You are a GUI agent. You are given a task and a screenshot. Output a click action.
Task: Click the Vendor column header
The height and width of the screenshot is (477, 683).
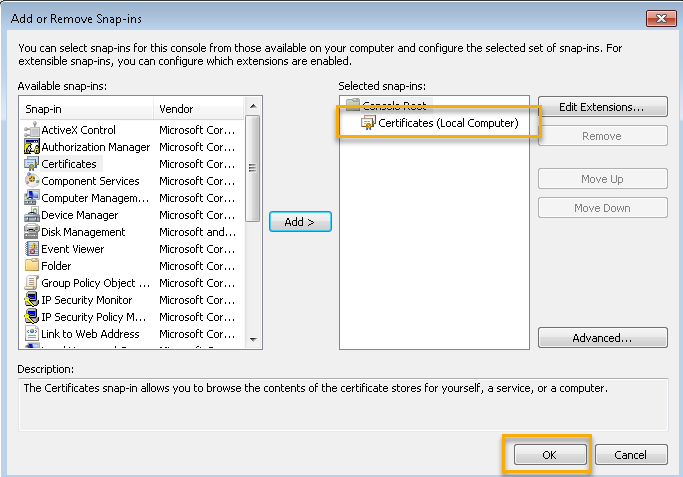coord(197,108)
